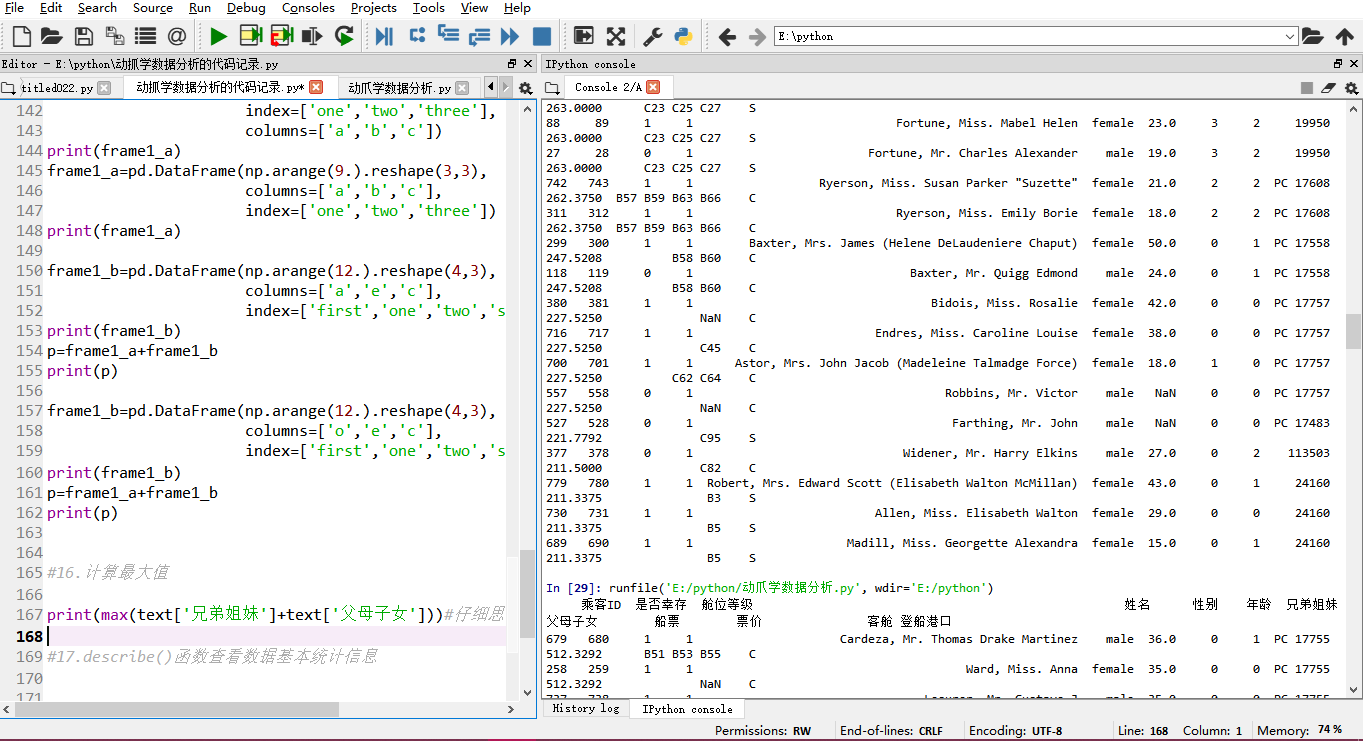
Task: Click Re-run last script icon
Action: pyautogui.click(x=344, y=37)
